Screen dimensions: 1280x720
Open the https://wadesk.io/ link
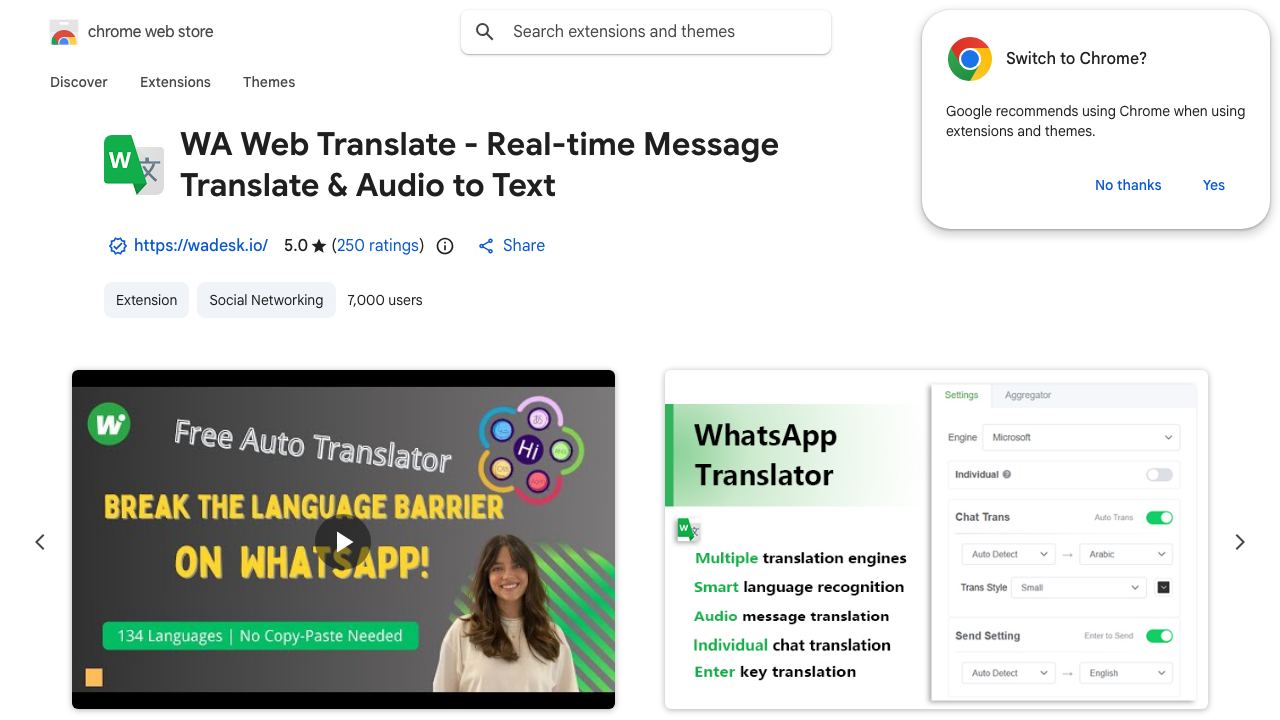[x=201, y=245]
